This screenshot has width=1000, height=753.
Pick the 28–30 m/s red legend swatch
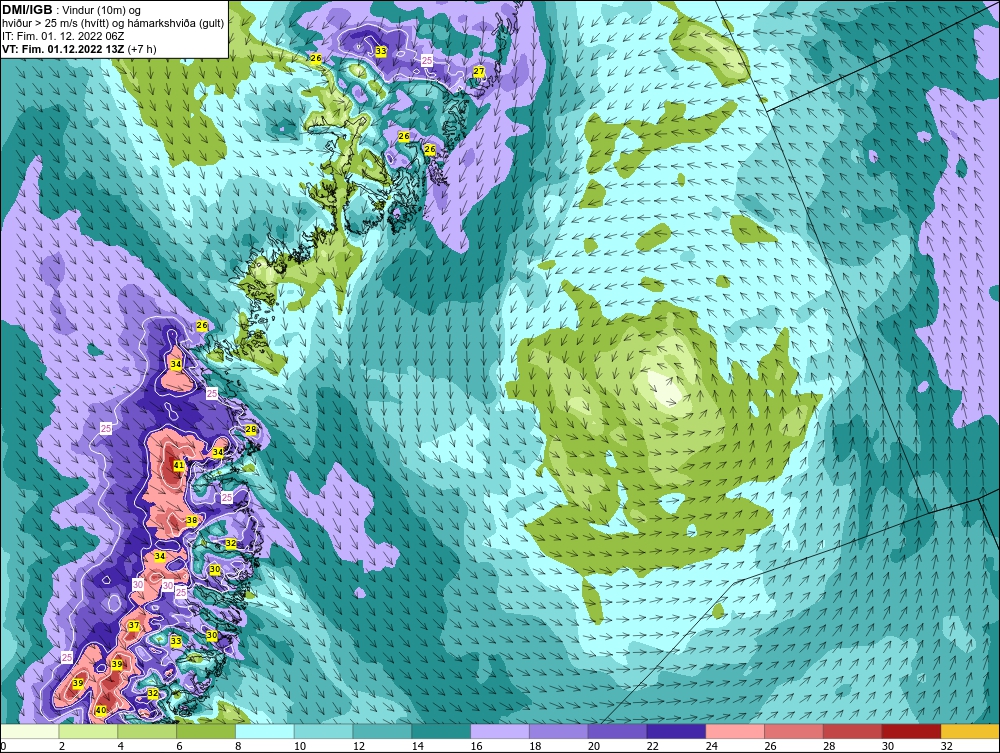tap(853, 731)
